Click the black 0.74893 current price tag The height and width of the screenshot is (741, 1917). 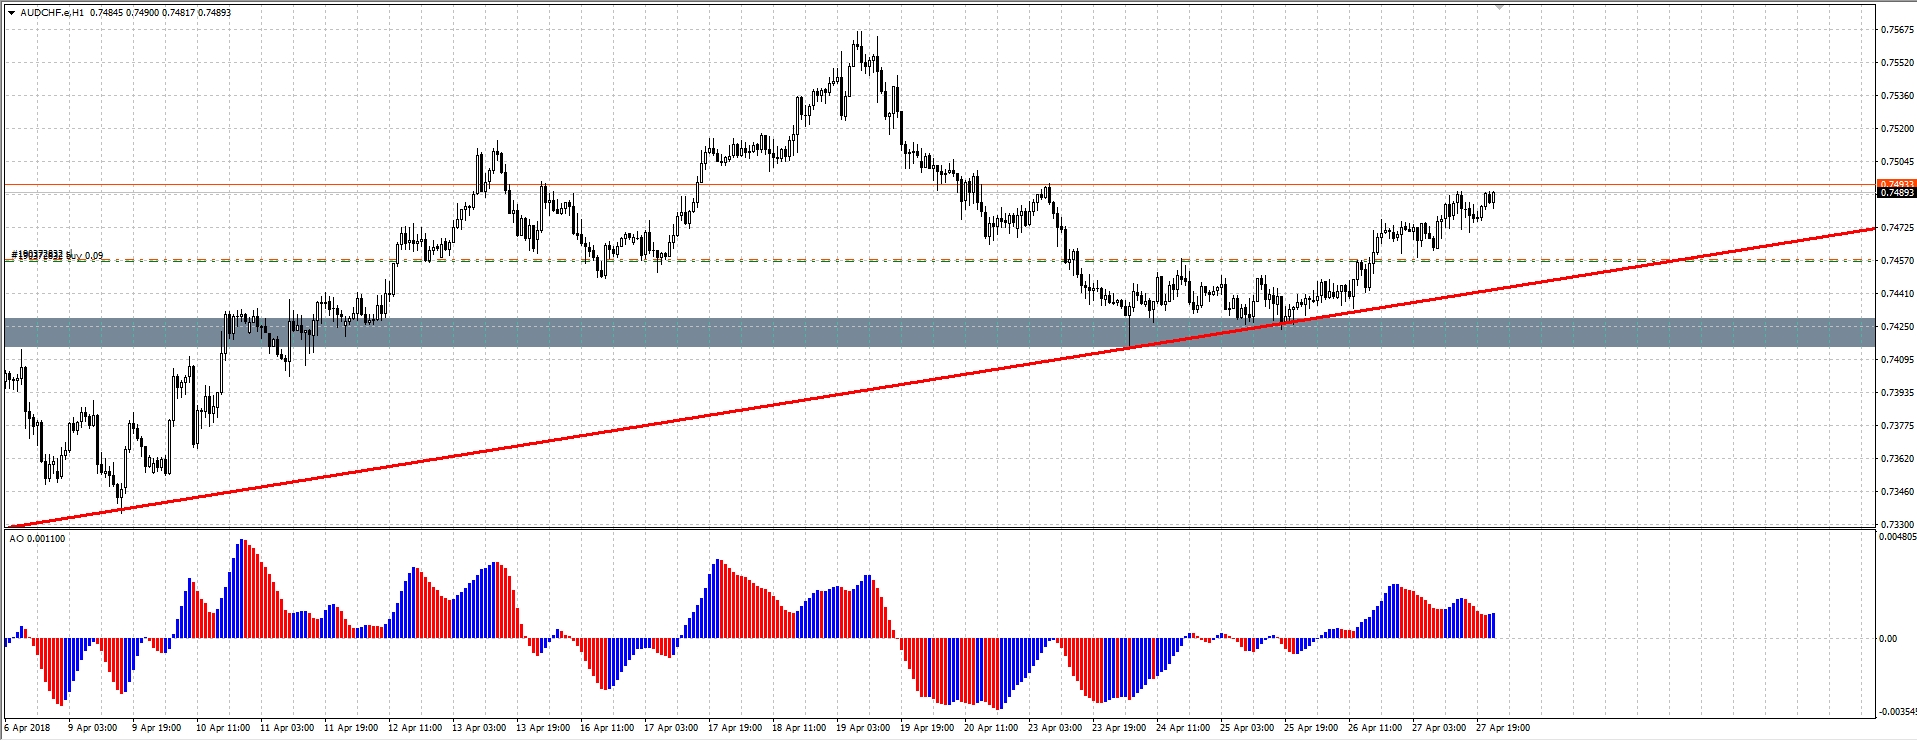(1896, 192)
